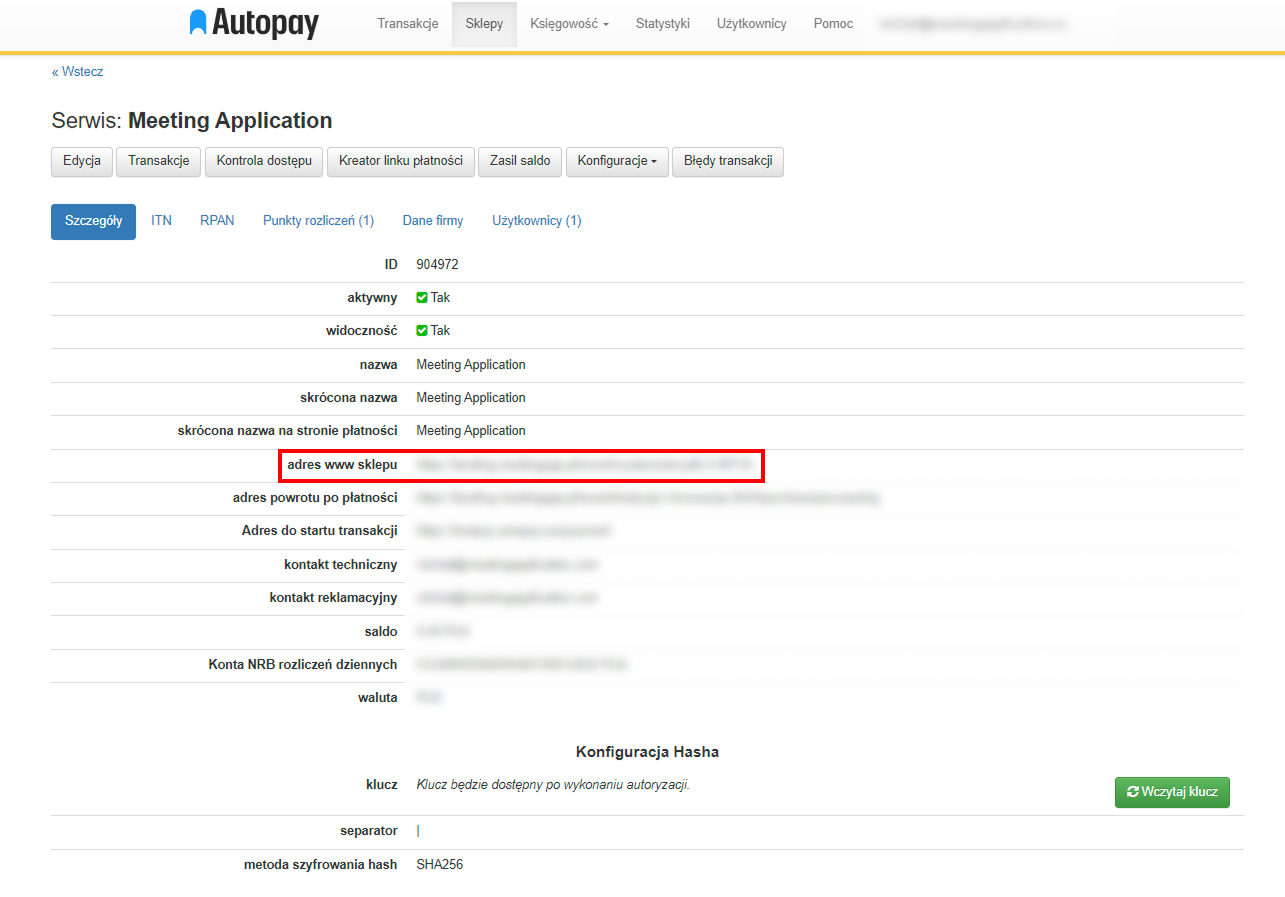Click the skrócona nazwa na stronie płatności value

471,431
